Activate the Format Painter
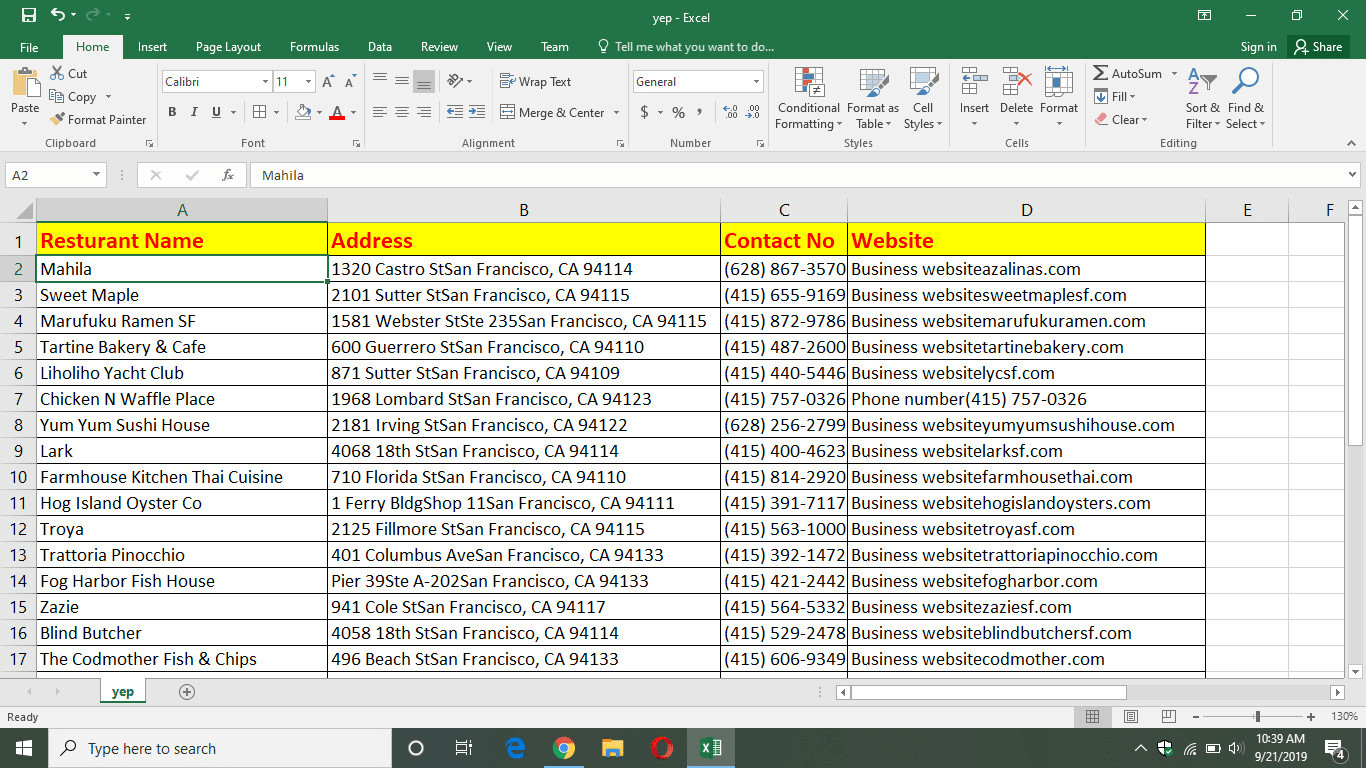The width and height of the screenshot is (1366, 768). 98,119
